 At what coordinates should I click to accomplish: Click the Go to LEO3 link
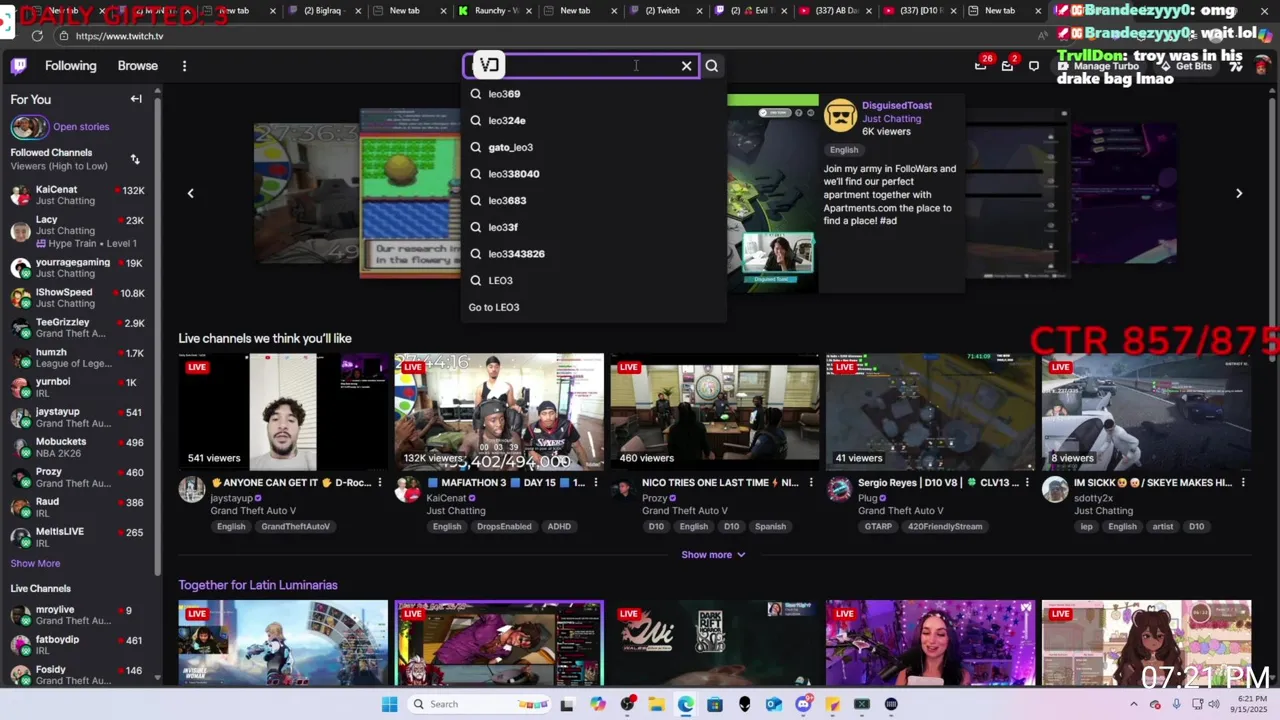(x=494, y=308)
